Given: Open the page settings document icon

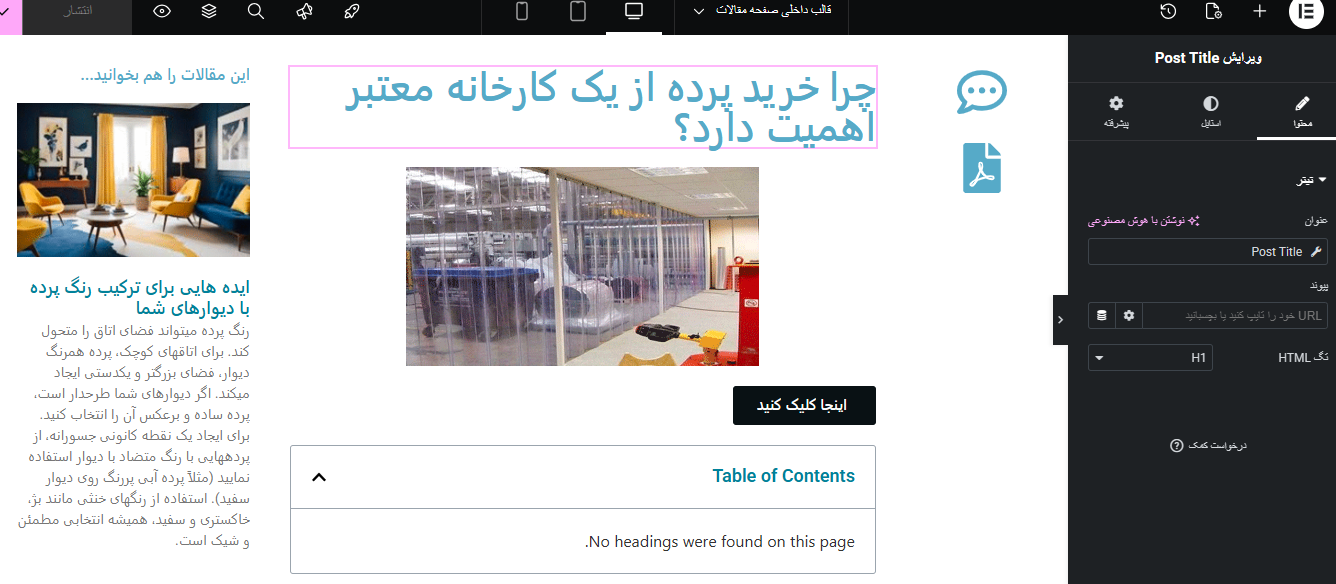Looking at the screenshot, I should point(1213,12).
